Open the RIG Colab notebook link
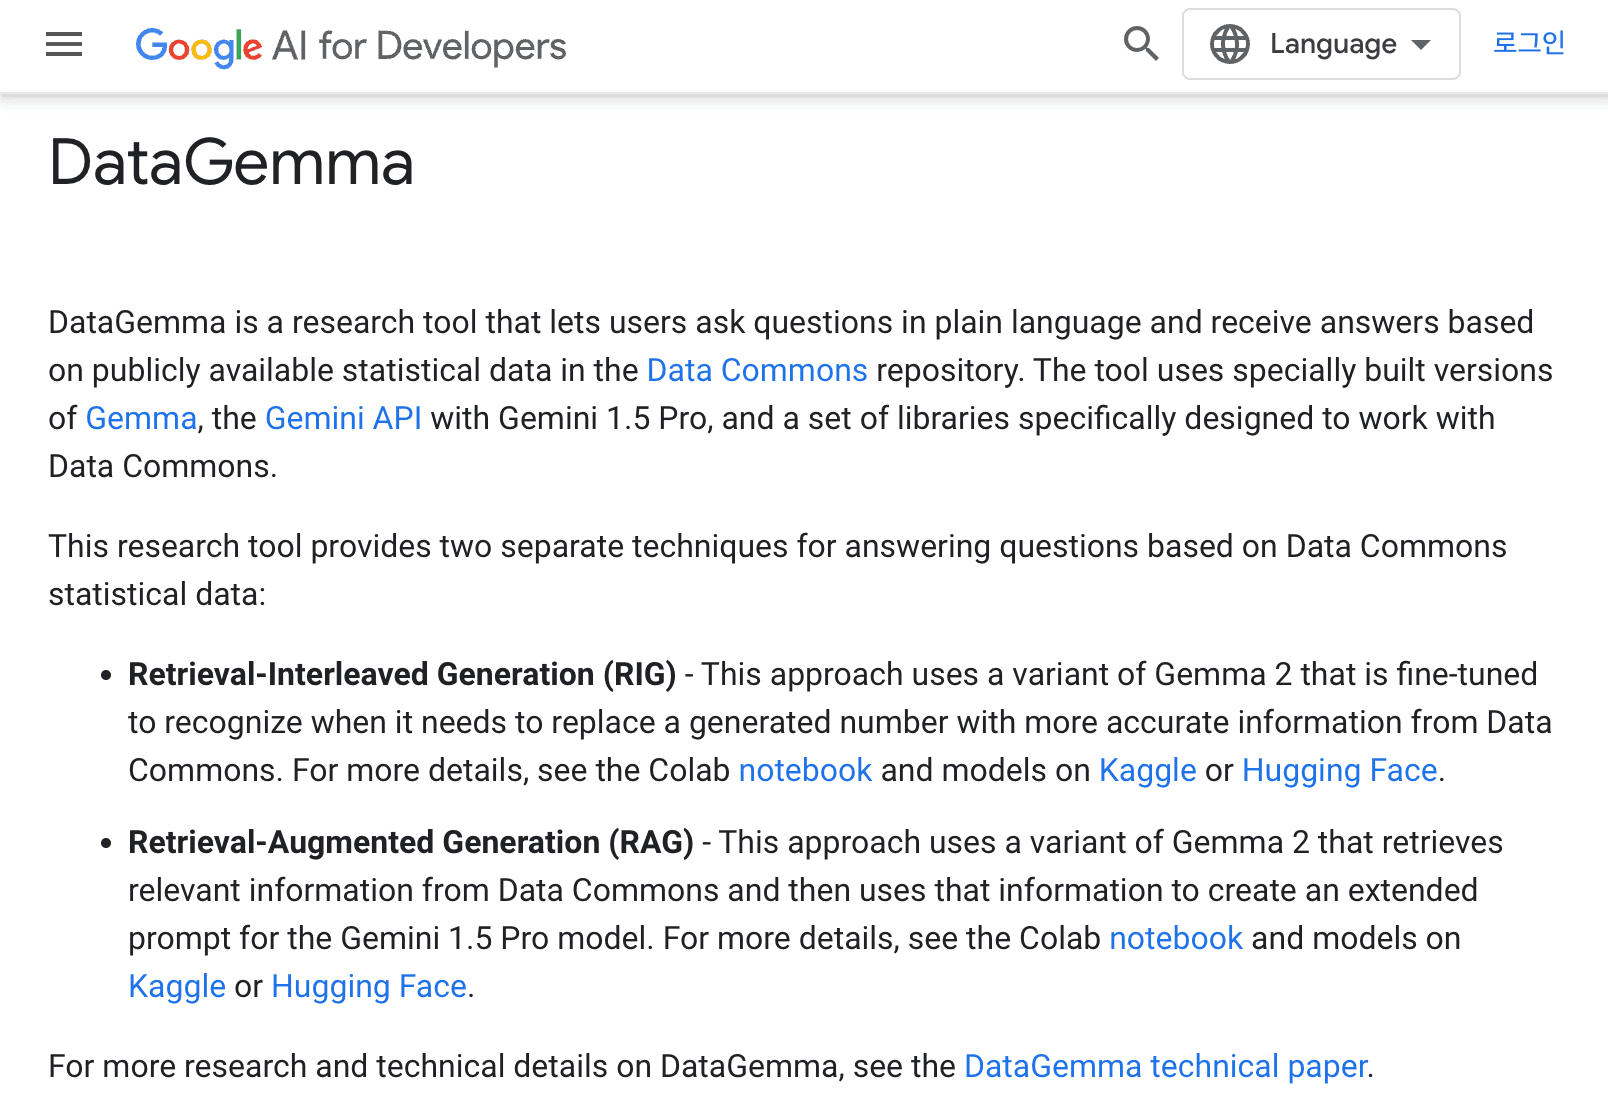 click(x=805, y=770)
